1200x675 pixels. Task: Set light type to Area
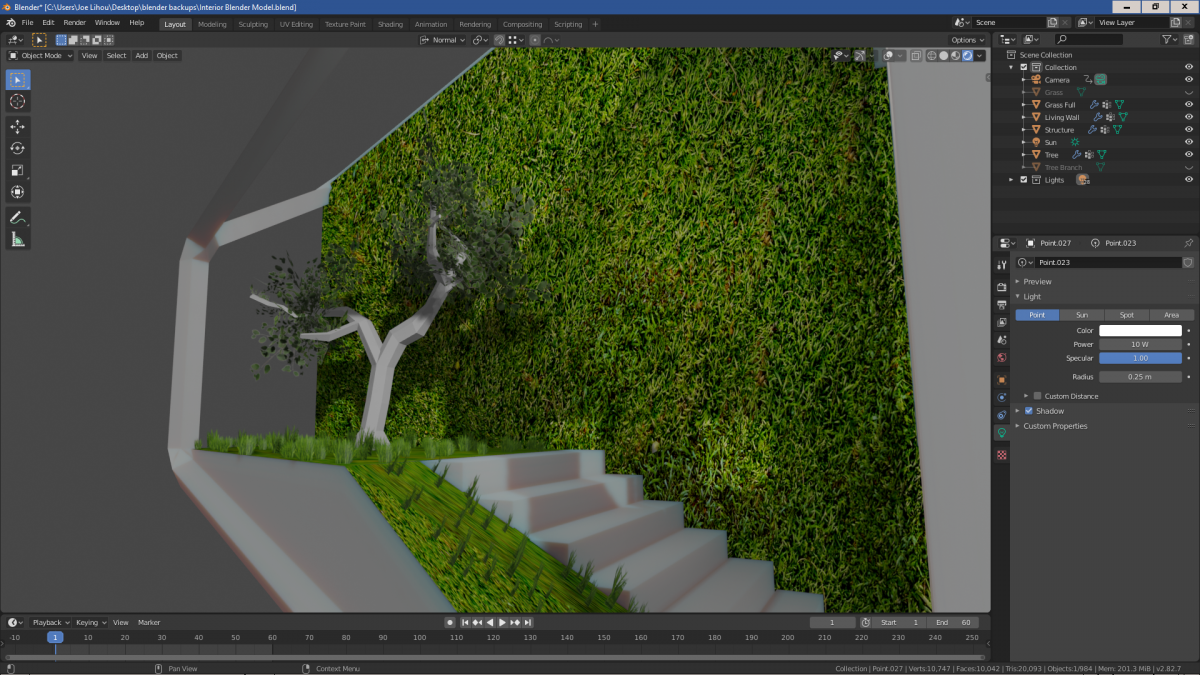point(1171,315)
